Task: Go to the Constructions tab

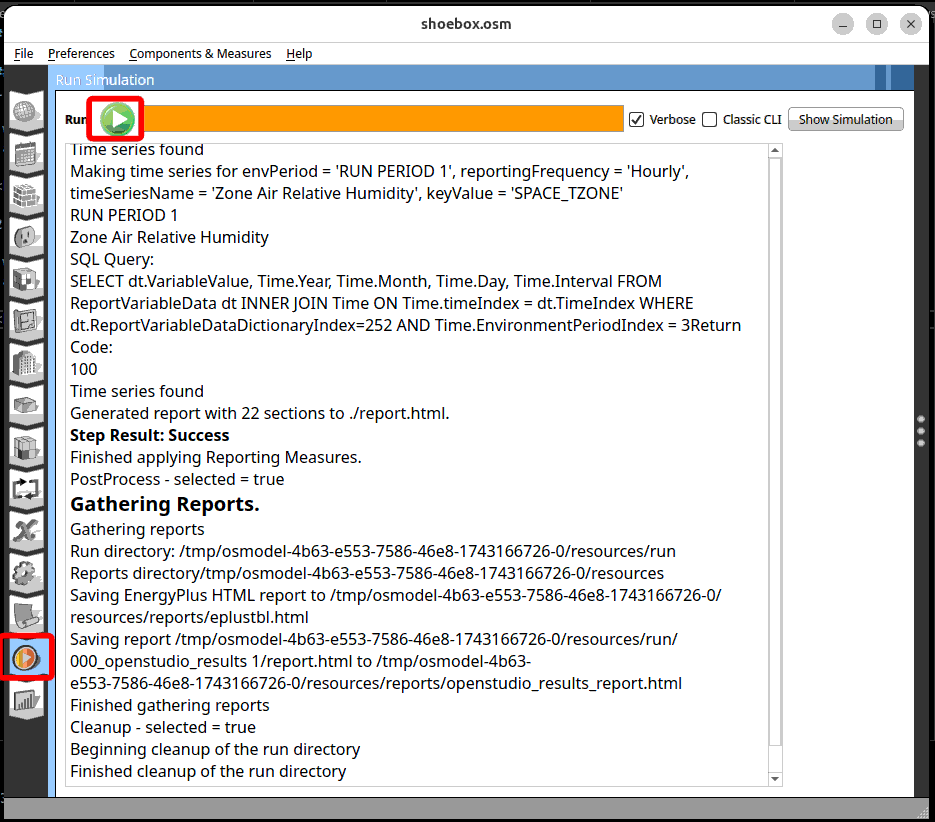Action: pos(26,196)
